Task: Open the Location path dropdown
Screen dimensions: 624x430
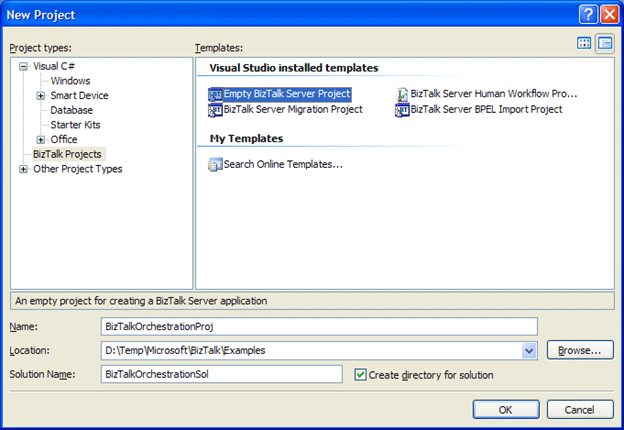Action: click(x=529, y=350)
